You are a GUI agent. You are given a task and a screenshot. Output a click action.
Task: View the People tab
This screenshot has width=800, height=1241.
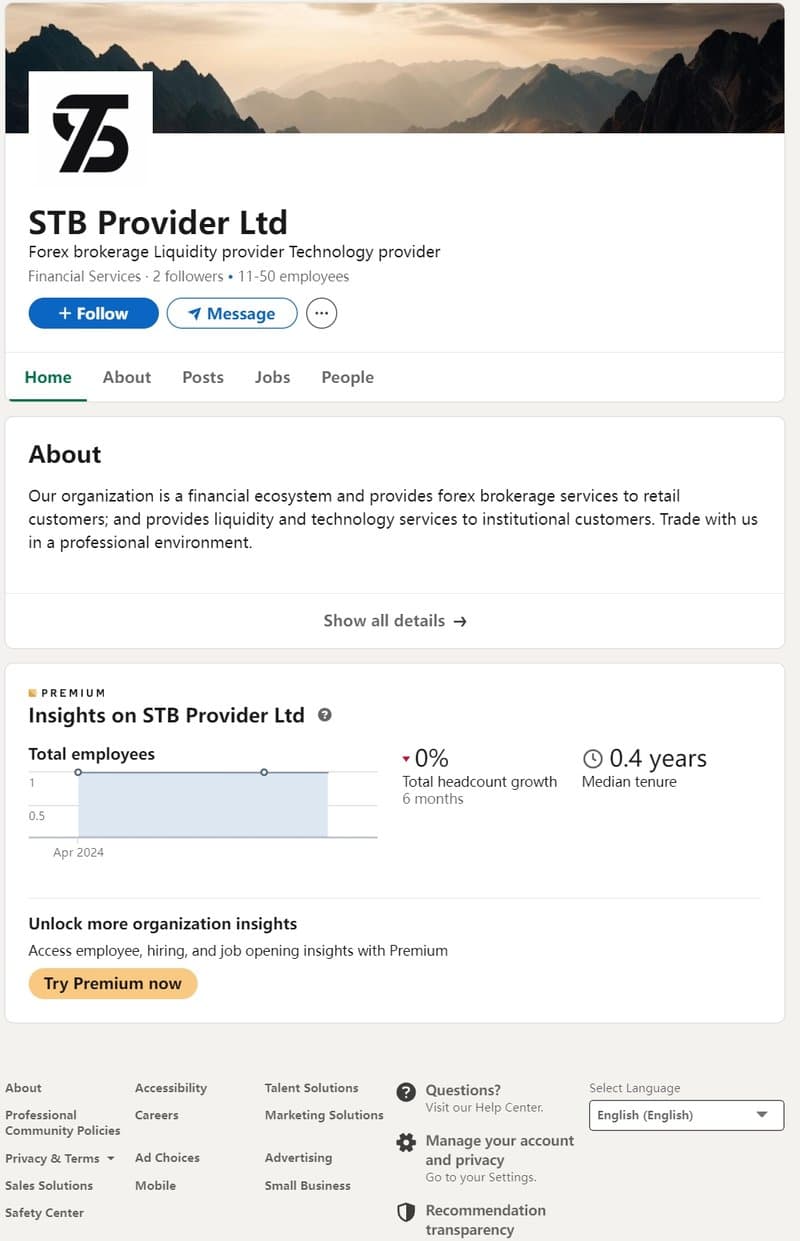tap(347, 377)
